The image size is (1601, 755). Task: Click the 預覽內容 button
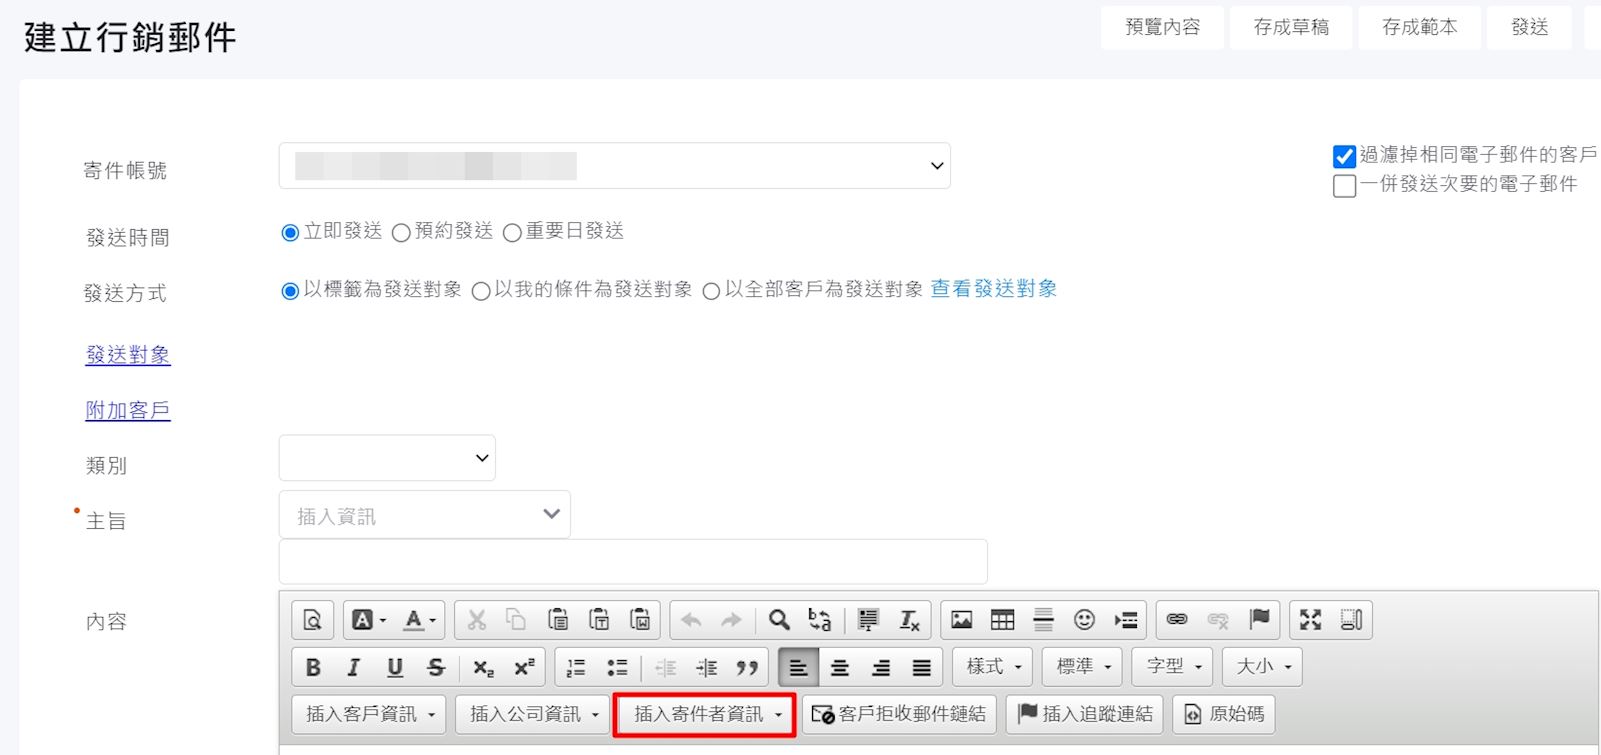[1162, 28]
